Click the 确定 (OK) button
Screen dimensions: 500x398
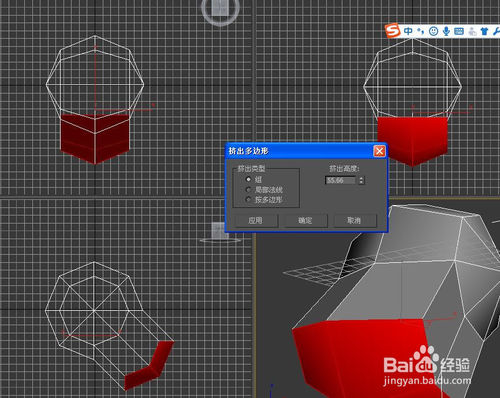(306, 220)
